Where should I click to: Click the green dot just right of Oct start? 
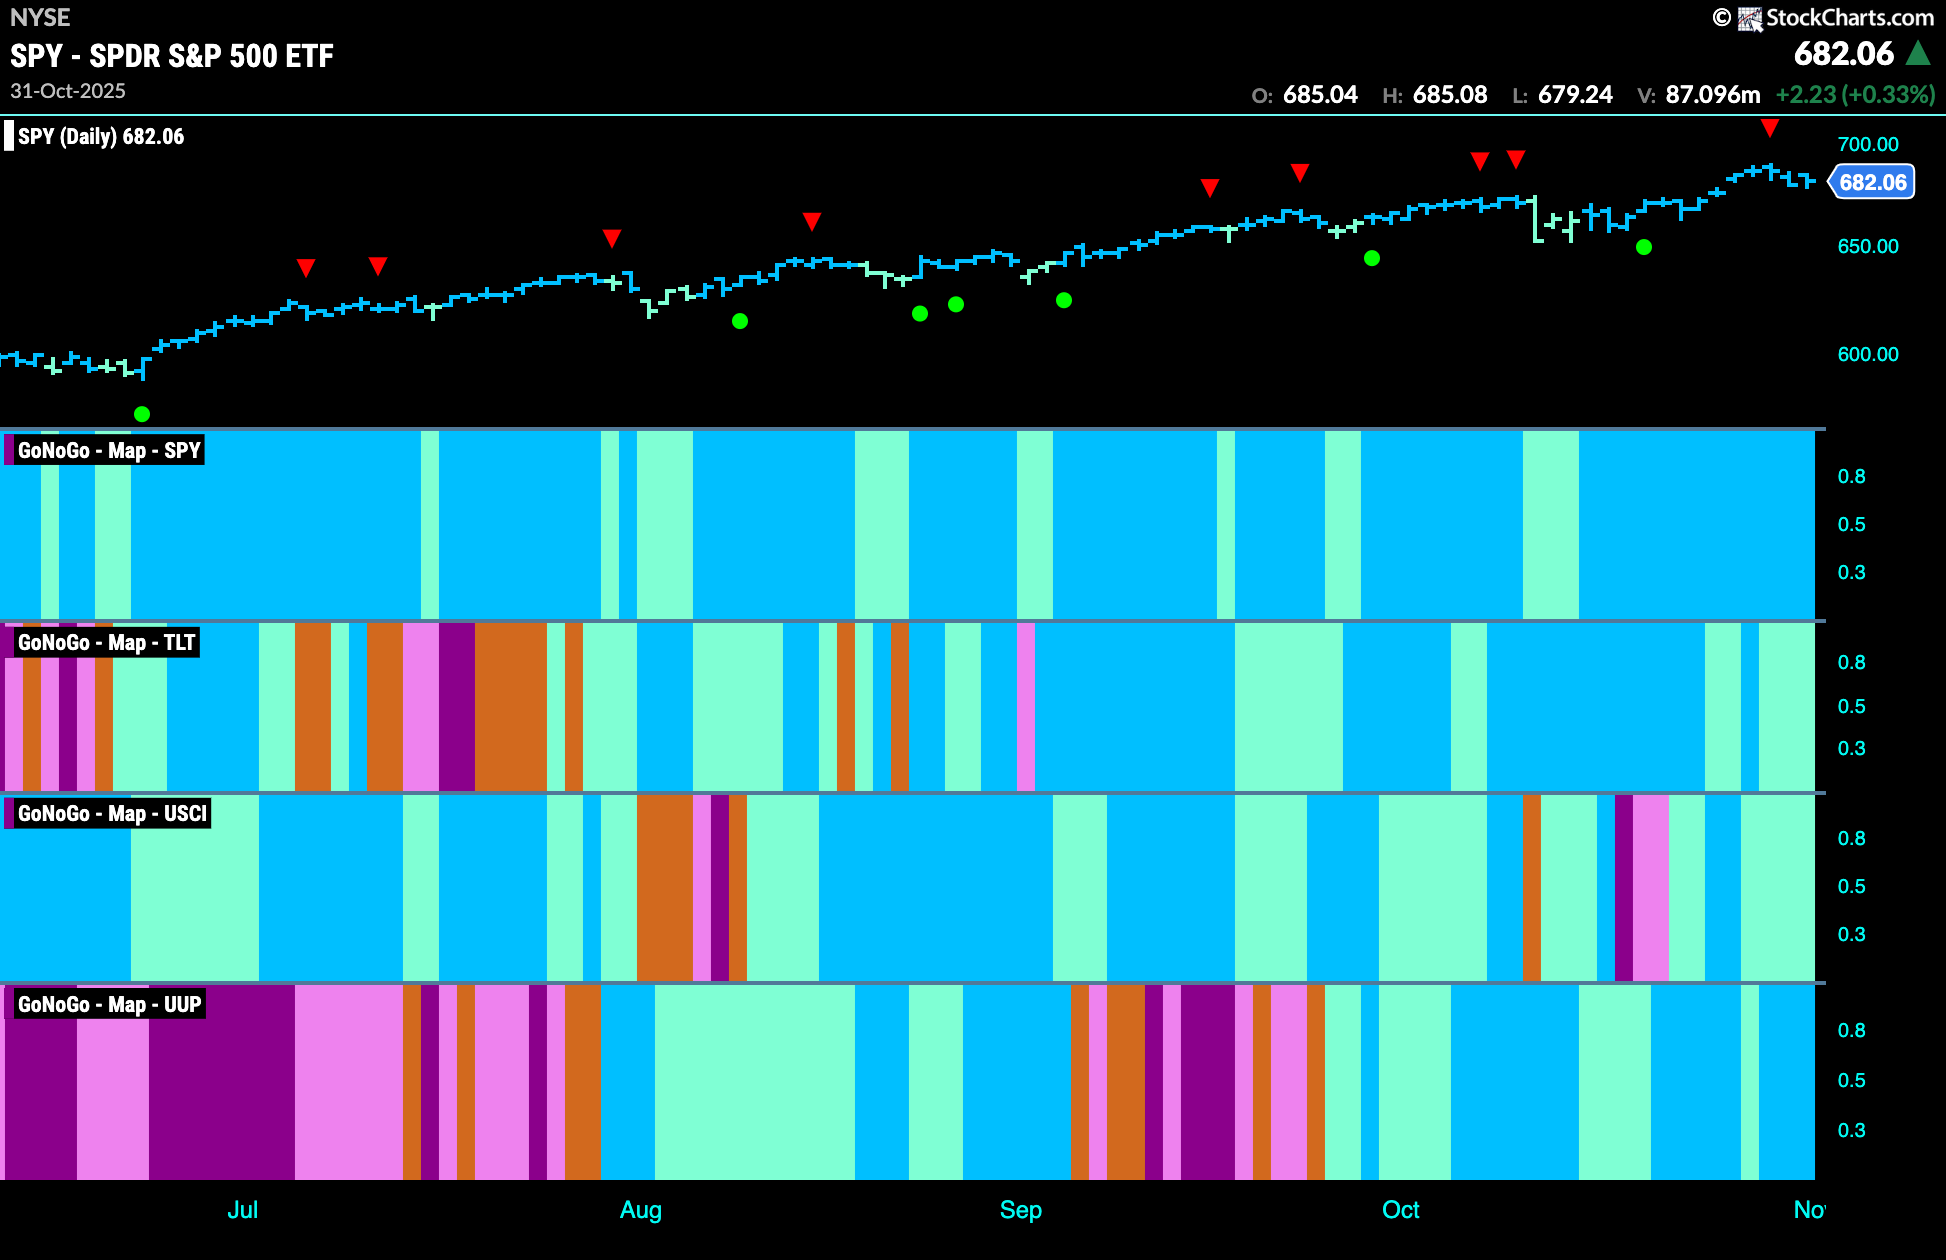tap(1372, 258)
